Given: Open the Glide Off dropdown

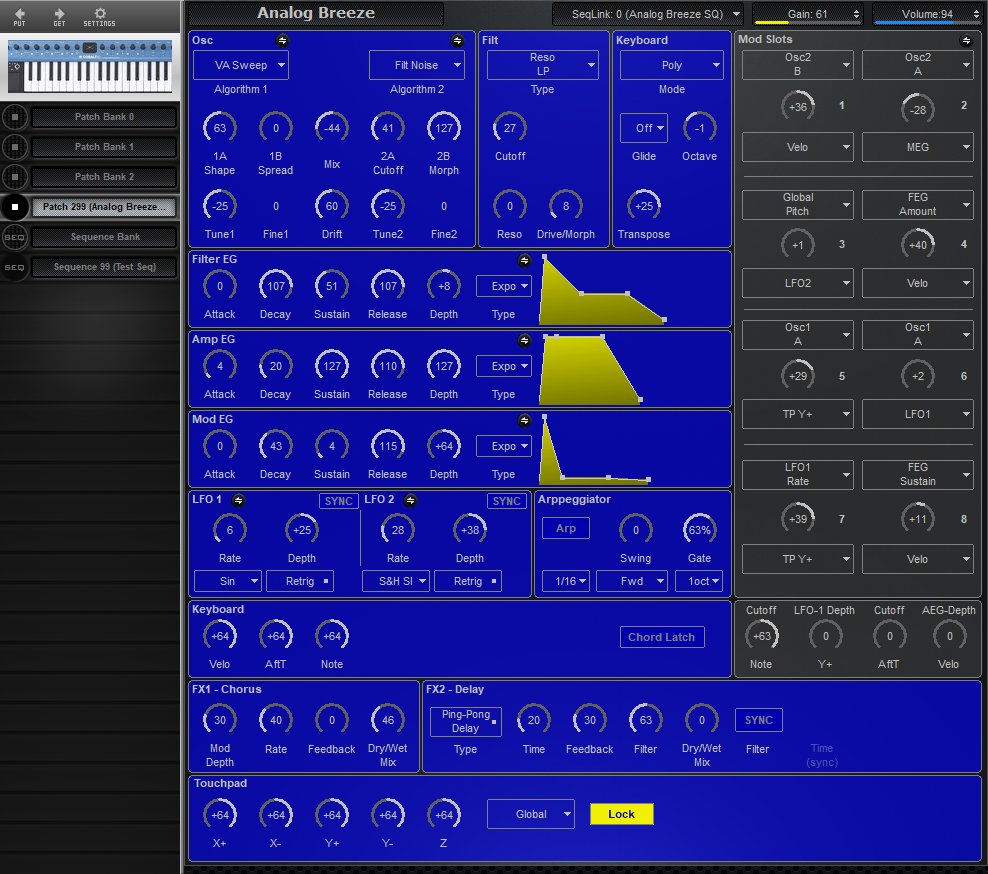Looking at the screenshot, I should [644, 128].
